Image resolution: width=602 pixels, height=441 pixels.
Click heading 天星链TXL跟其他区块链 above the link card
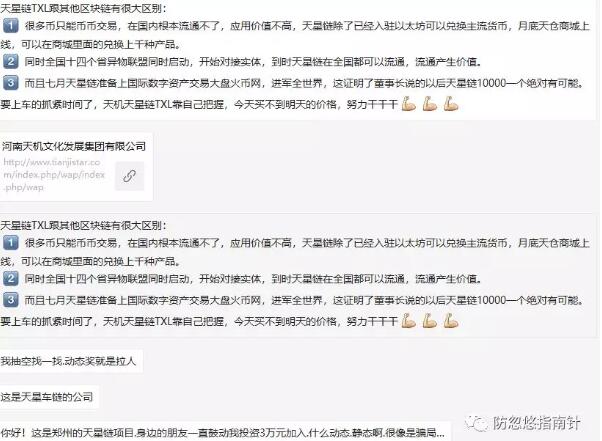point(83,8)
